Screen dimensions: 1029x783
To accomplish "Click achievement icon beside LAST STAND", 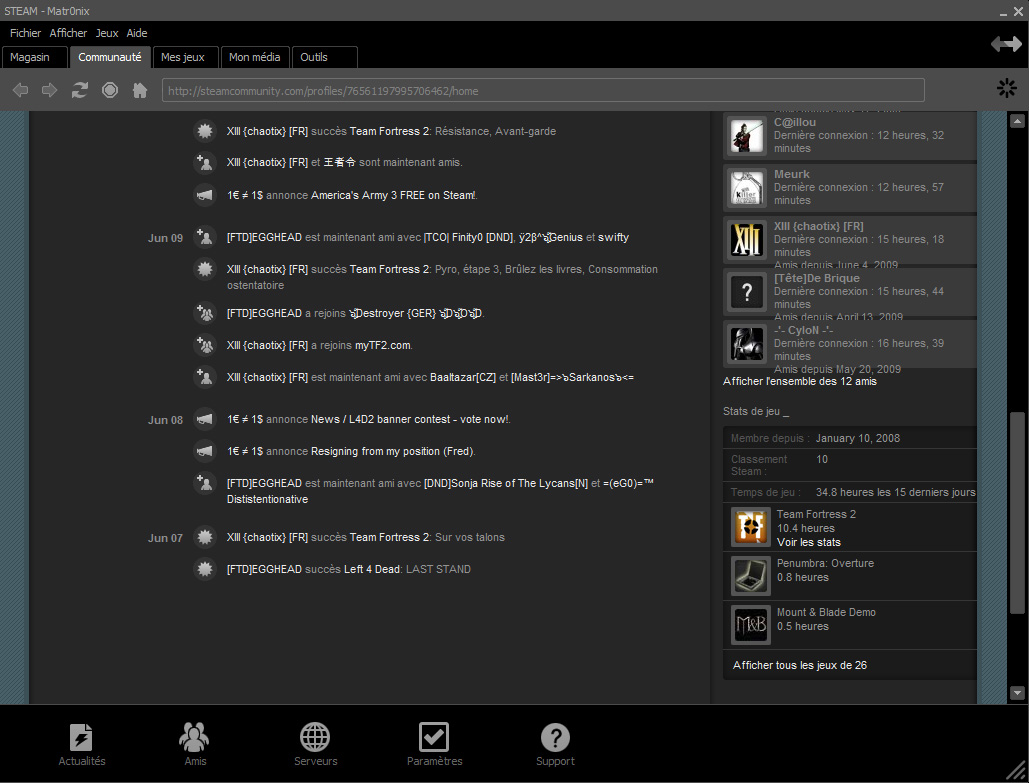I will (x=205, y=569).
